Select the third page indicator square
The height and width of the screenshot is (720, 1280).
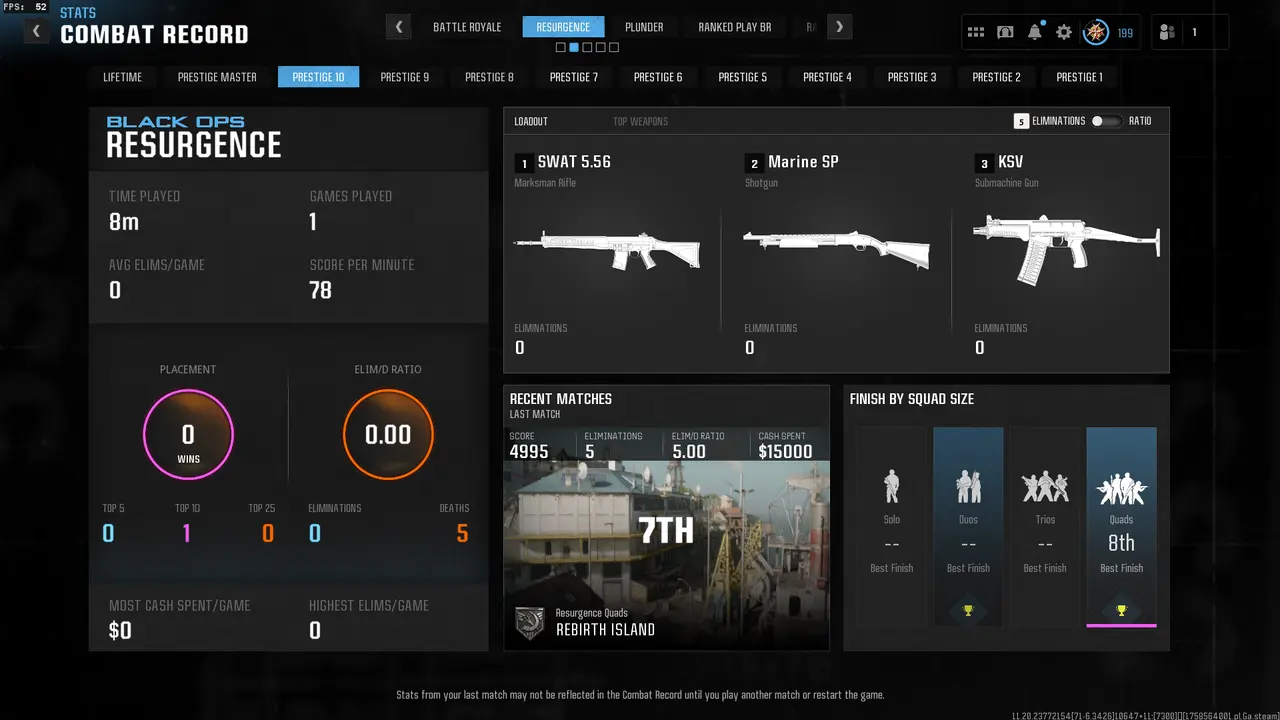click(x=587, y=47)
